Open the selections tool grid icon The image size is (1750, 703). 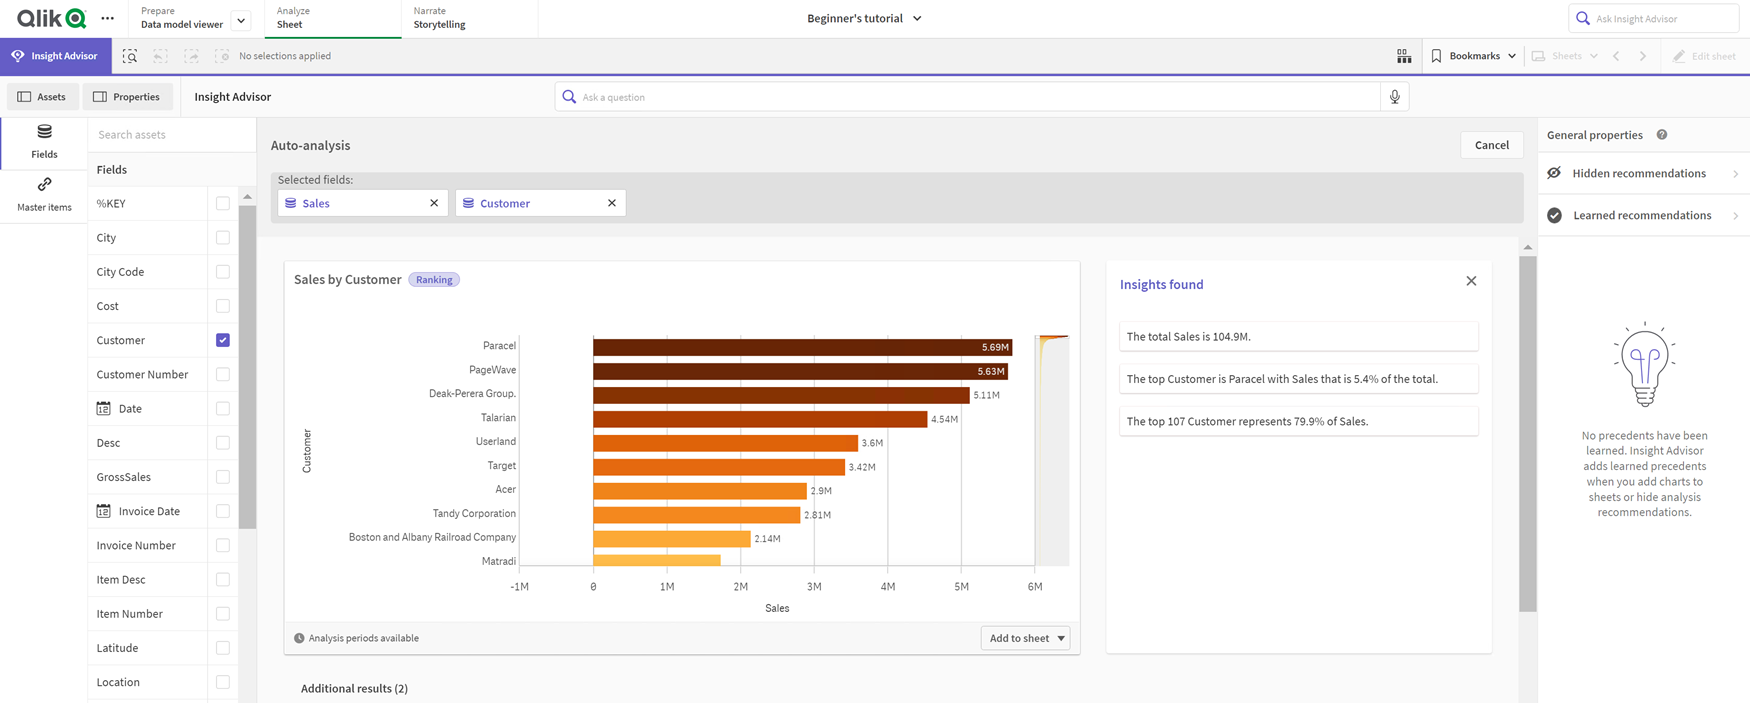tap(1404, 56)
